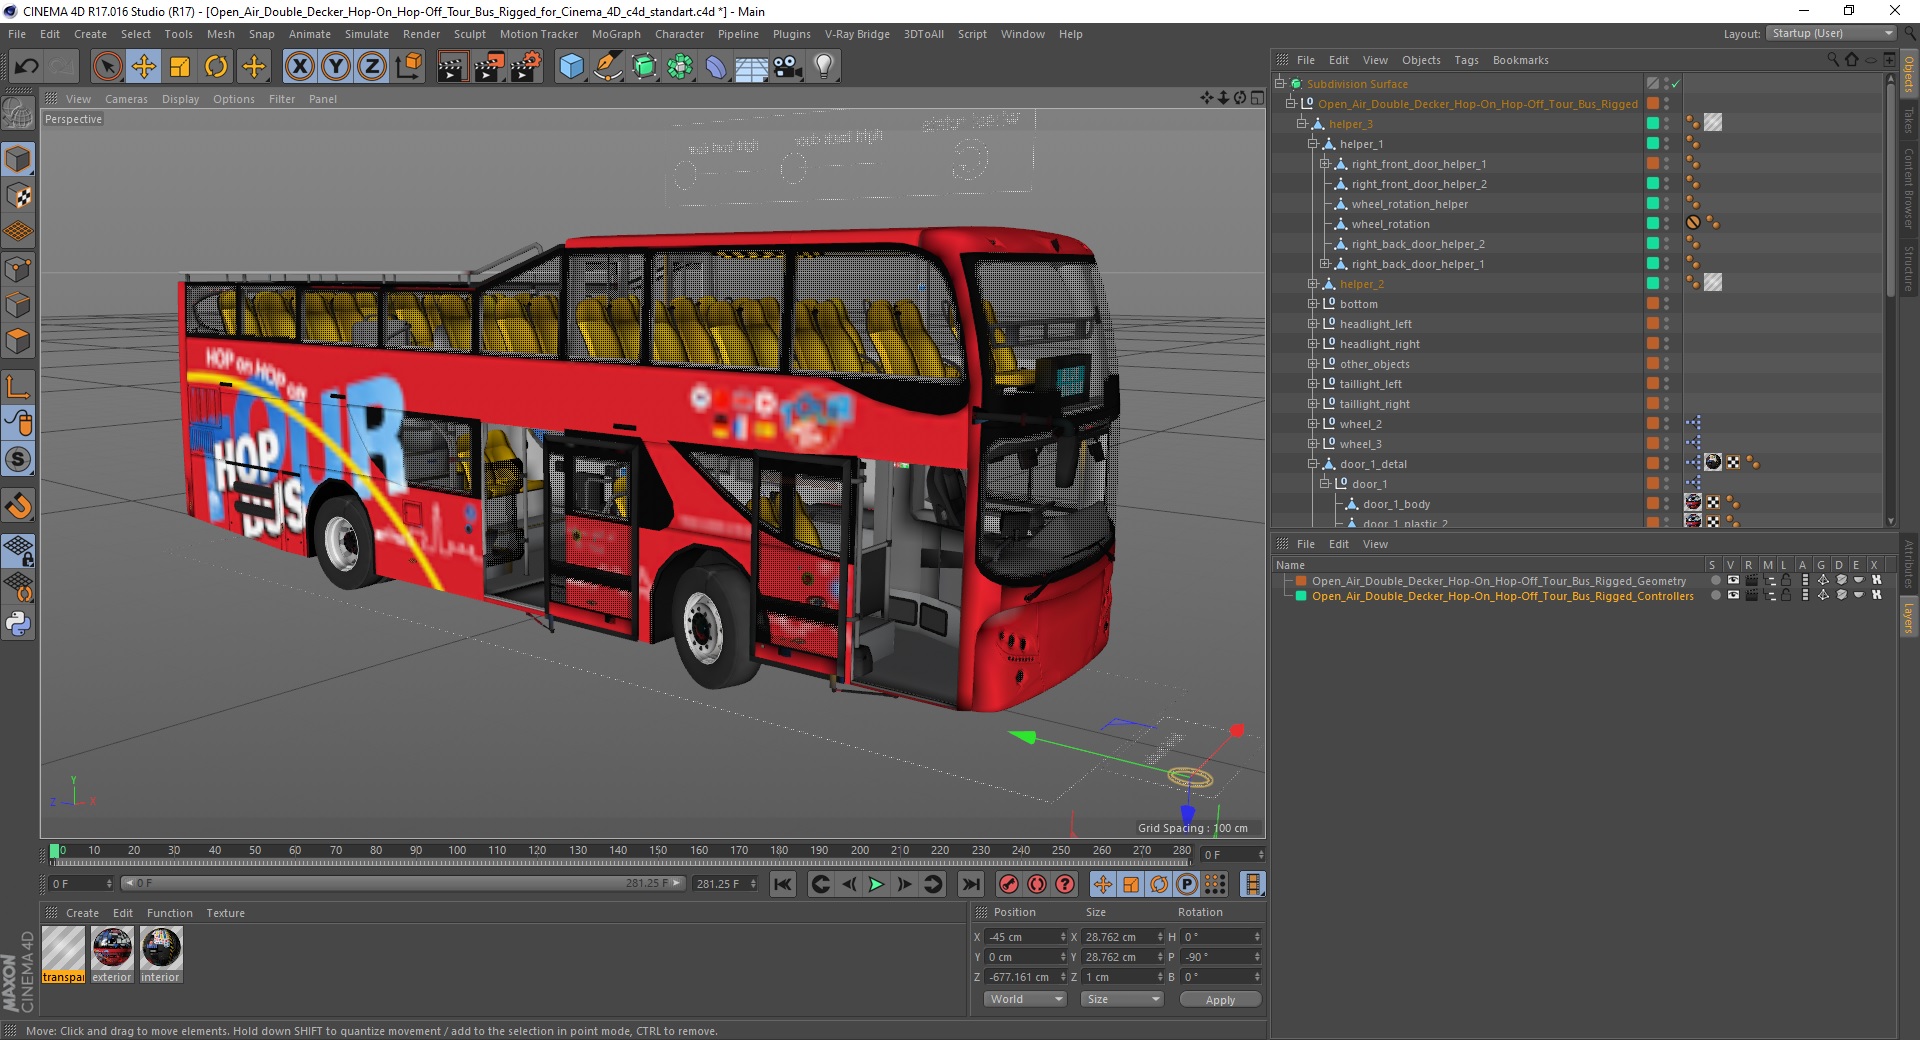The image size is (1920, 1040).
Task: Click Render View clapperboard icon
Action: point(452,67)
